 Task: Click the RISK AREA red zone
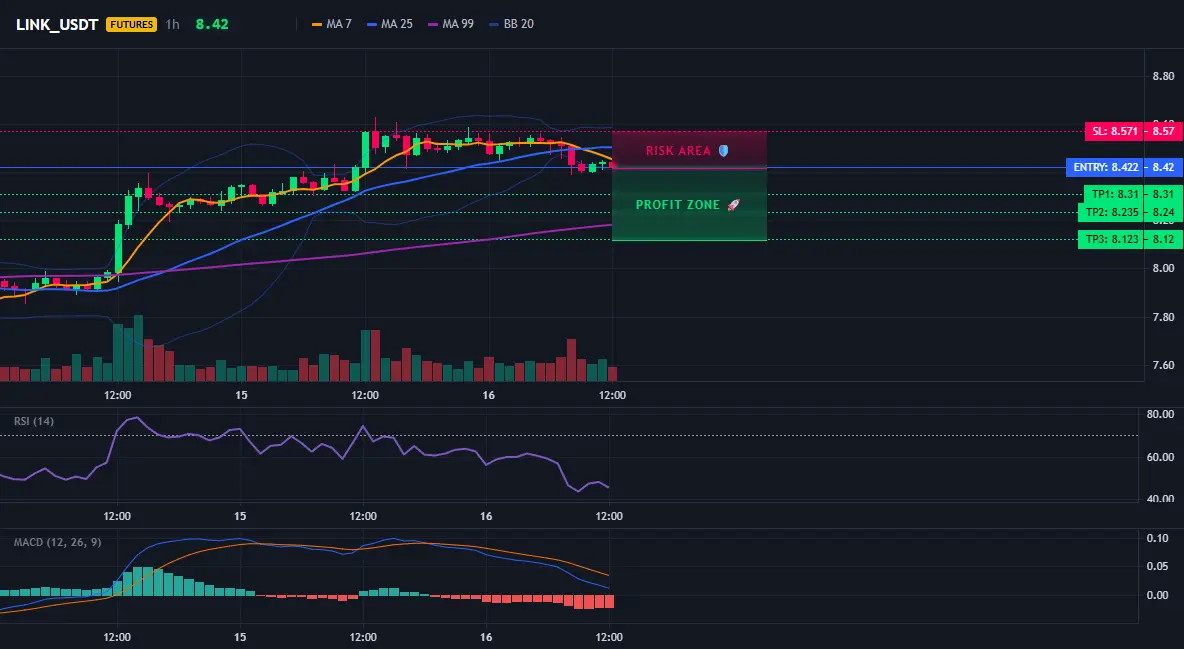point(689,150)
